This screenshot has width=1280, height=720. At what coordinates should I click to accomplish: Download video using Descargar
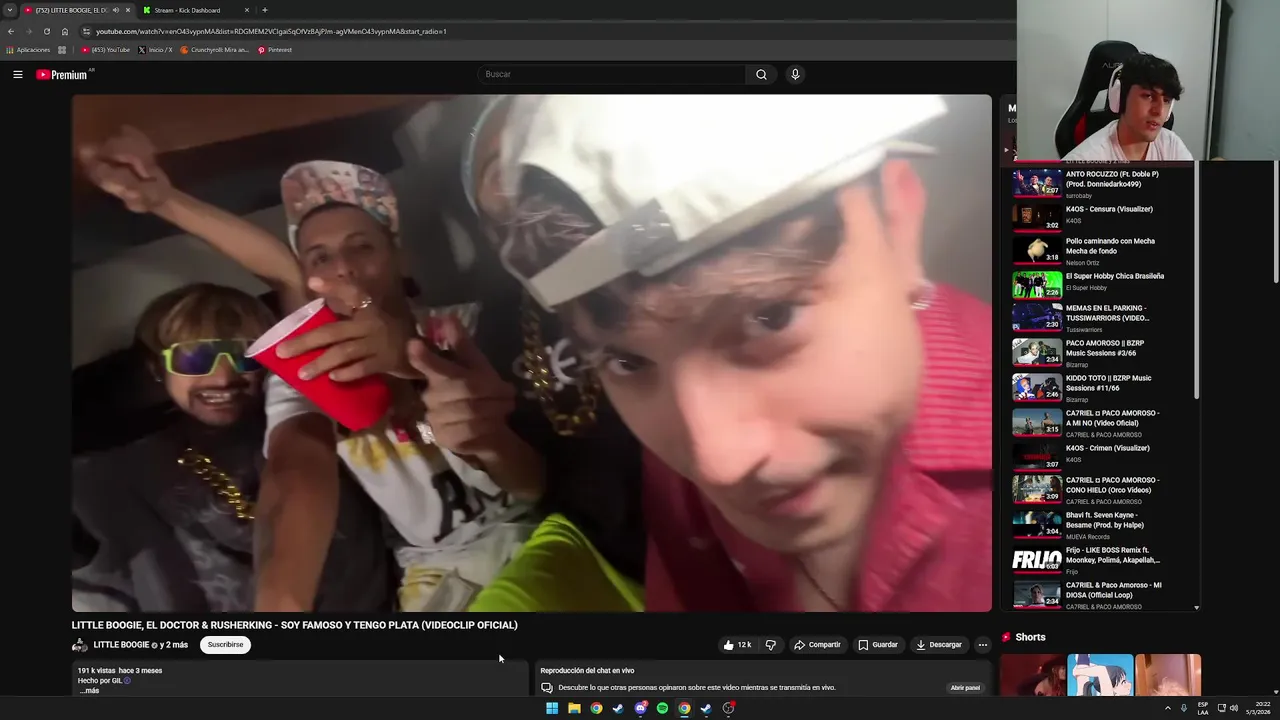pos(939,645)
